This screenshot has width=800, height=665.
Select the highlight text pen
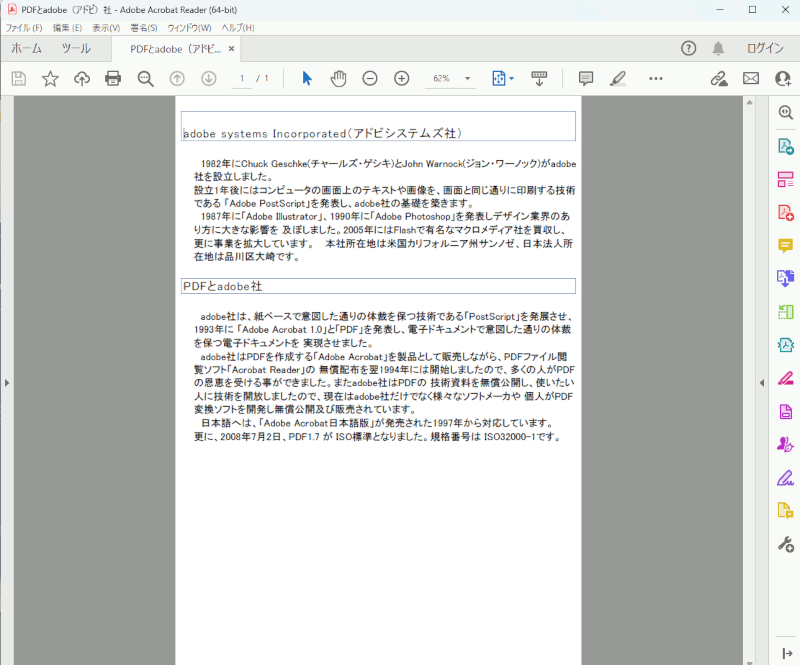point(618,79)
